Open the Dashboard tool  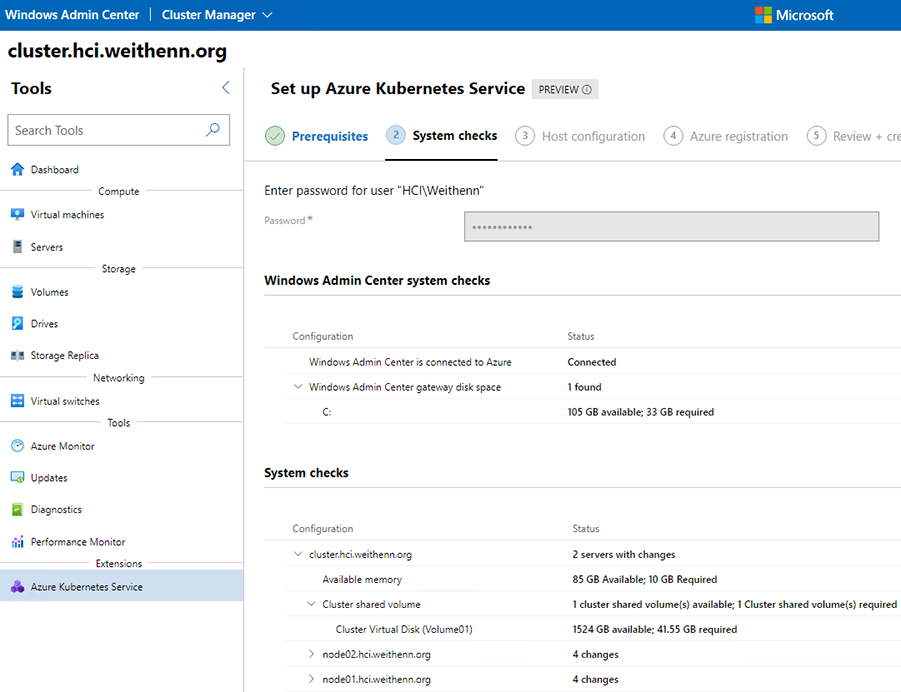click(55, 170)
